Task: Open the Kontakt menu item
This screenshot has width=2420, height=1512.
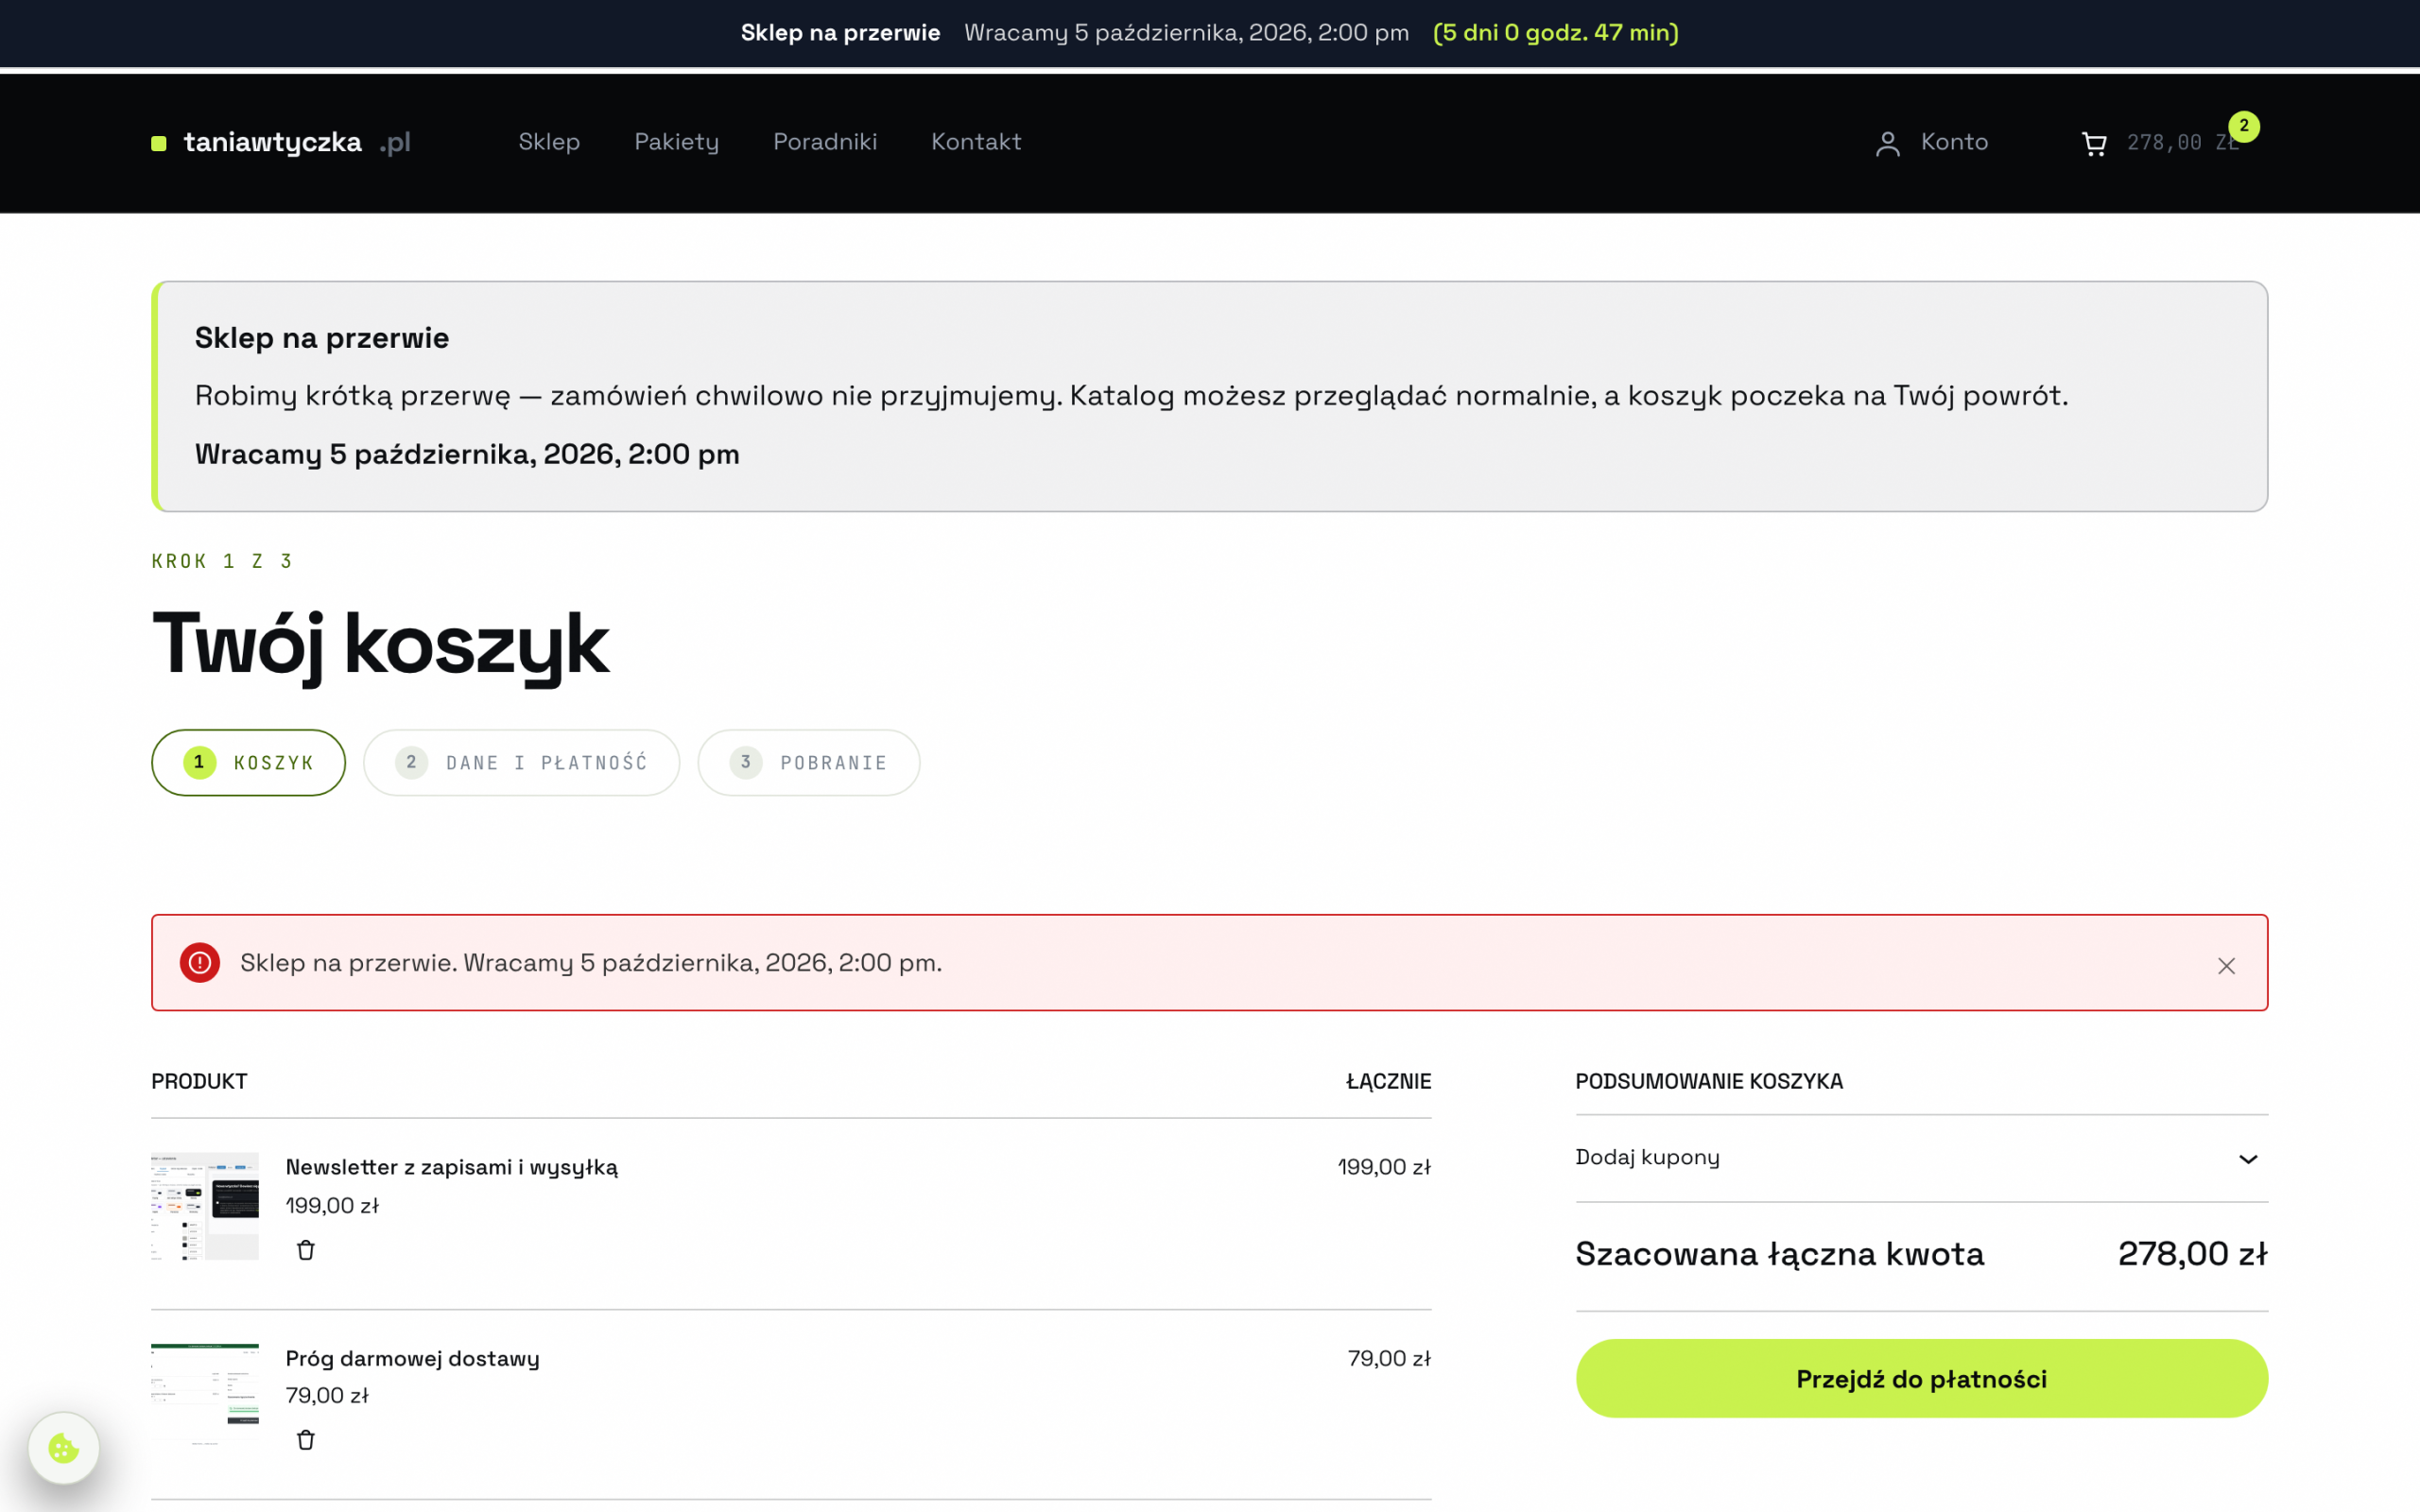Action: tap(976, 142)
